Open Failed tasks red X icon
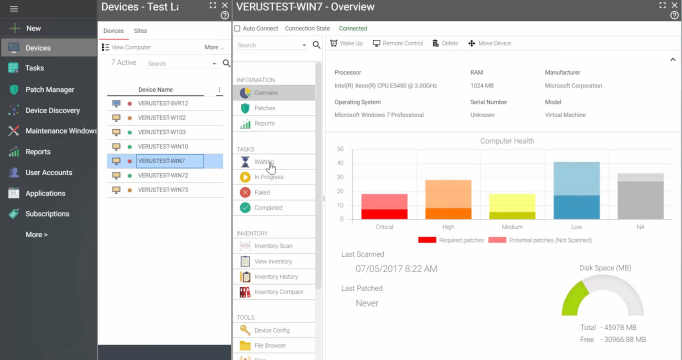The height and width of the screenshot is (360, 682). click(x=245, y=192)
